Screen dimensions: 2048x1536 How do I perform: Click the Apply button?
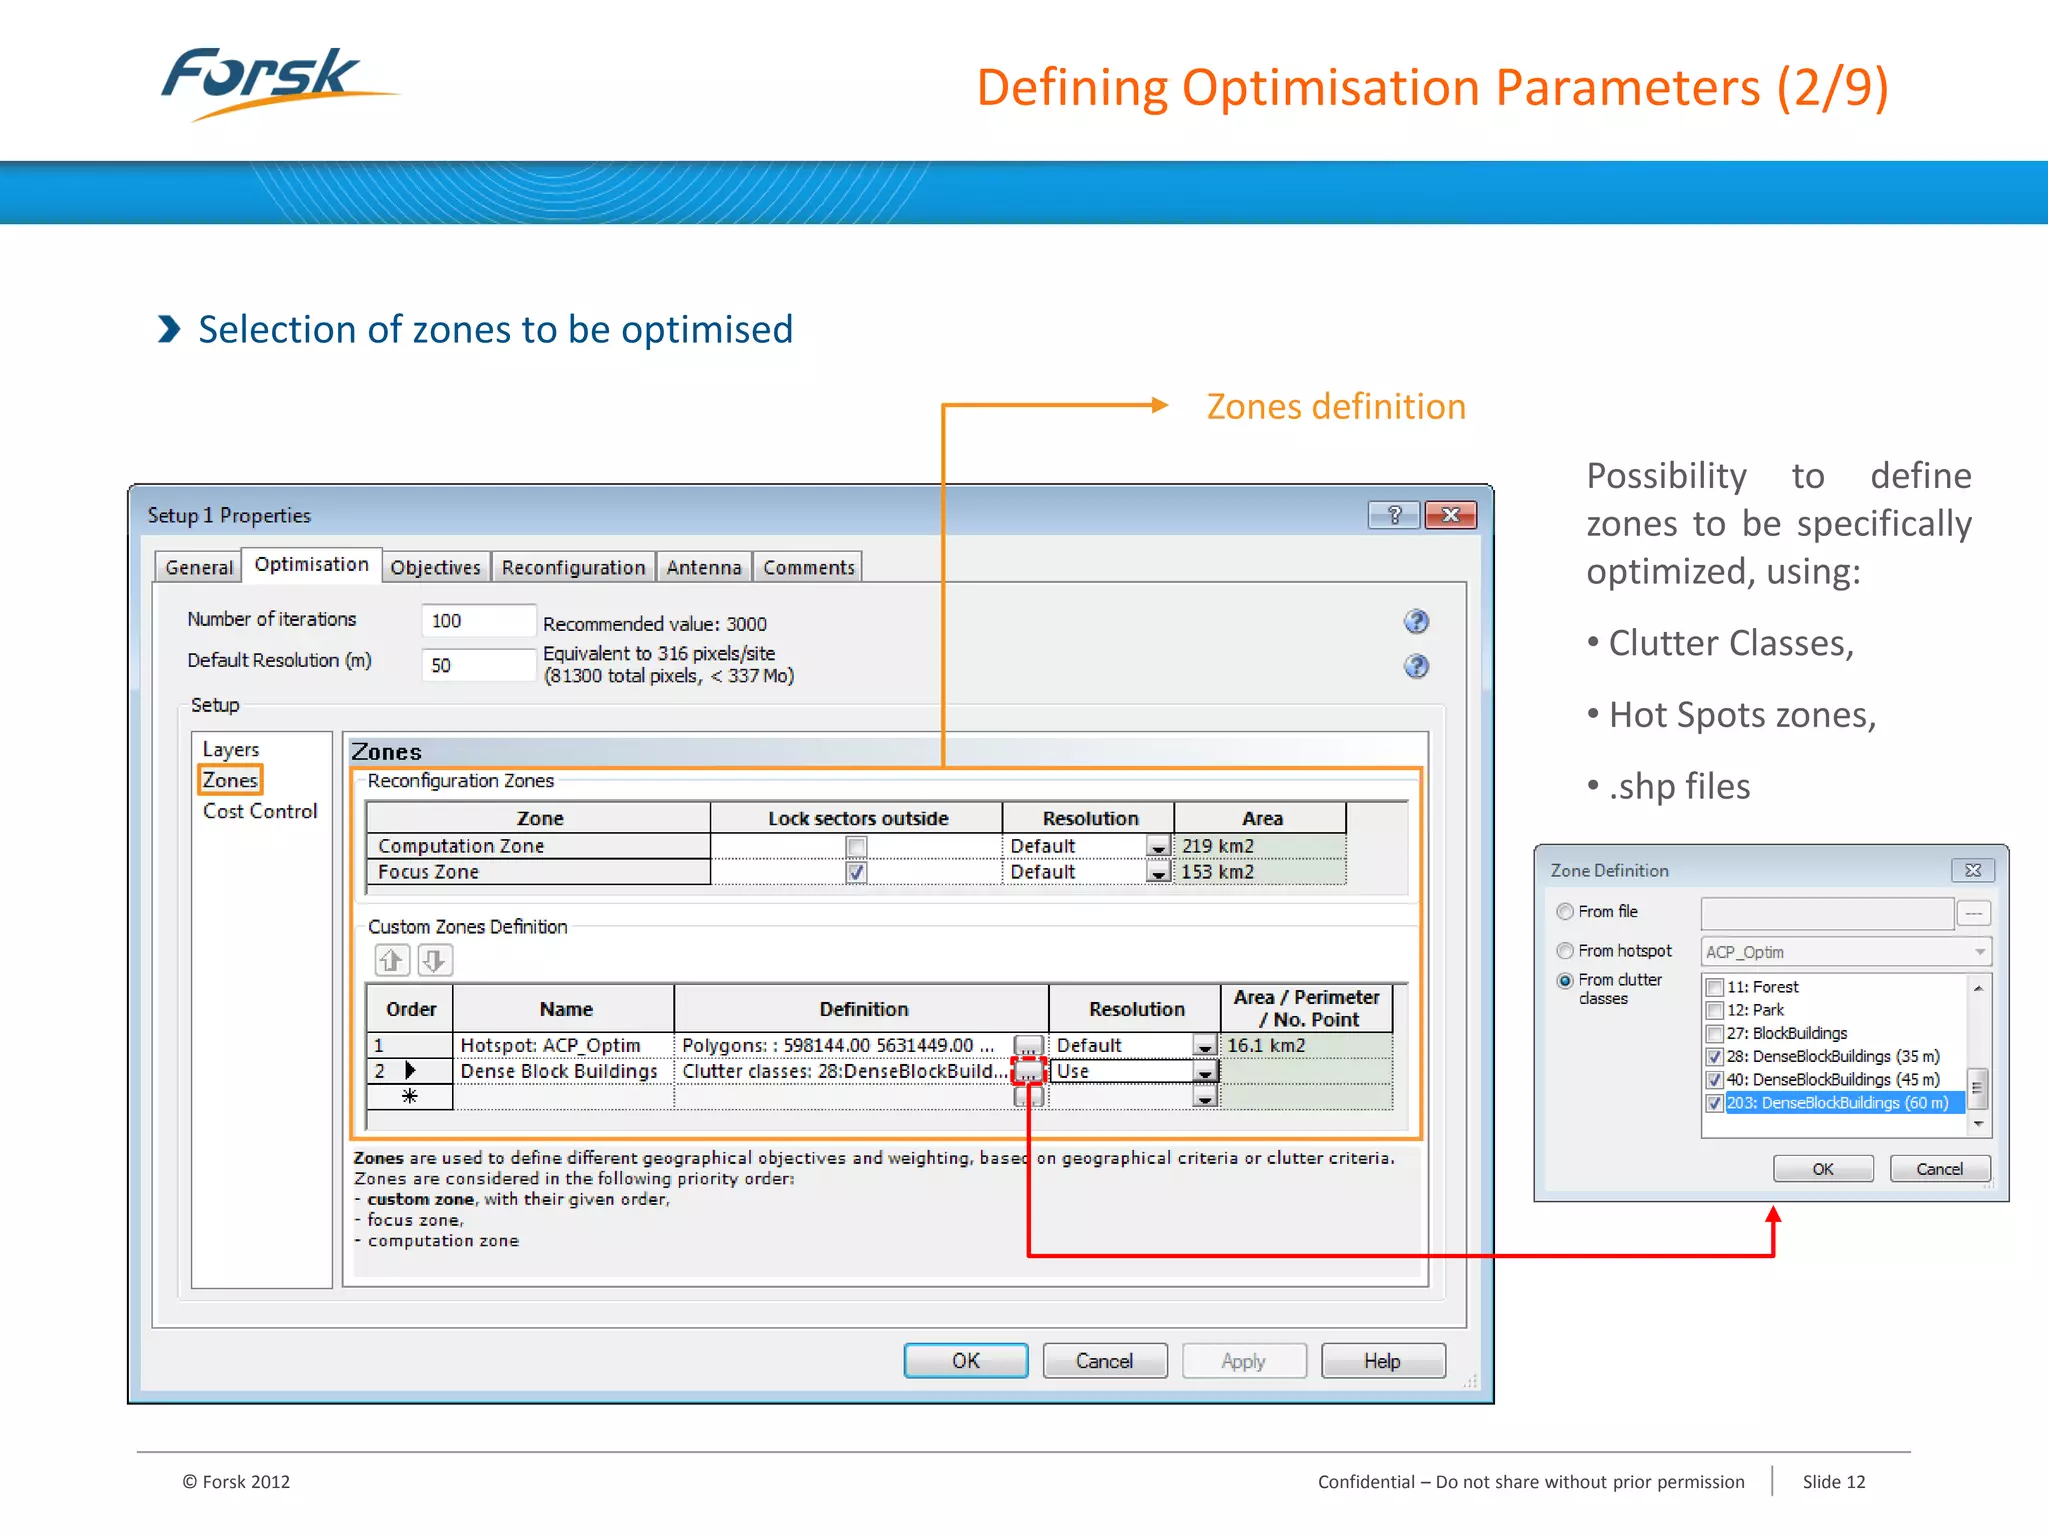point(1243,1361)
